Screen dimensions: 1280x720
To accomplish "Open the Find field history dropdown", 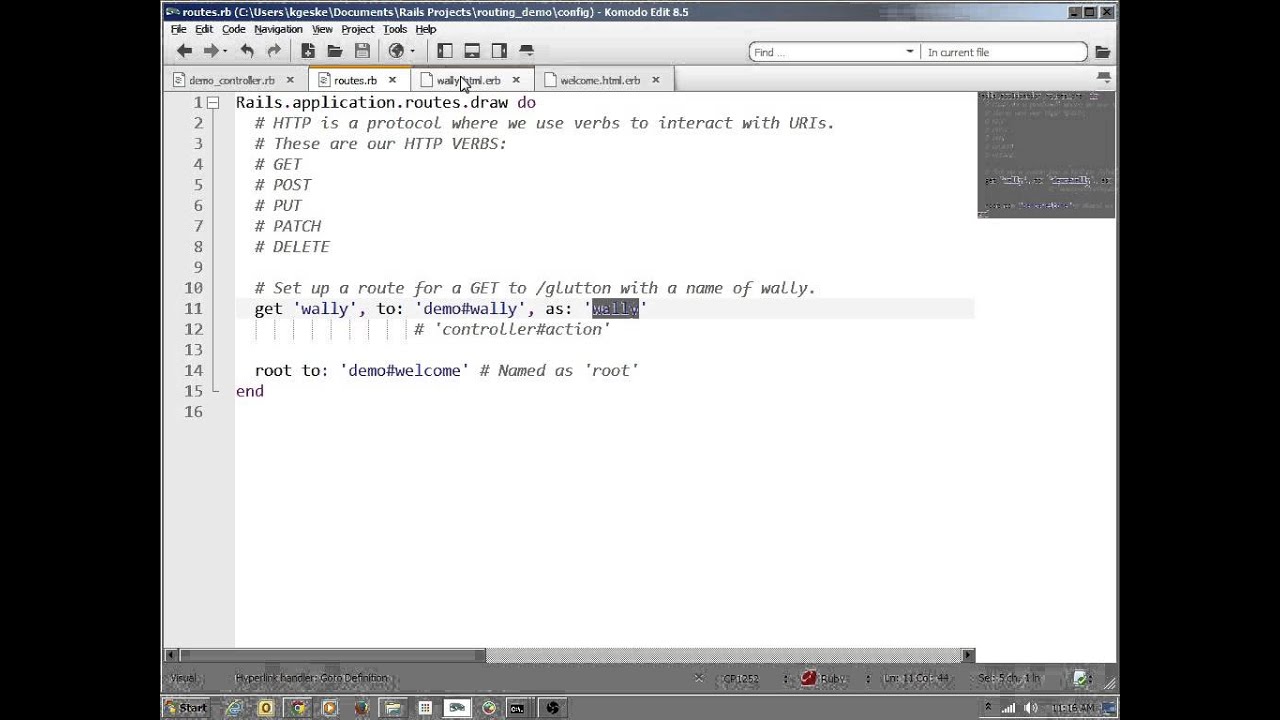I will (910, 52).
